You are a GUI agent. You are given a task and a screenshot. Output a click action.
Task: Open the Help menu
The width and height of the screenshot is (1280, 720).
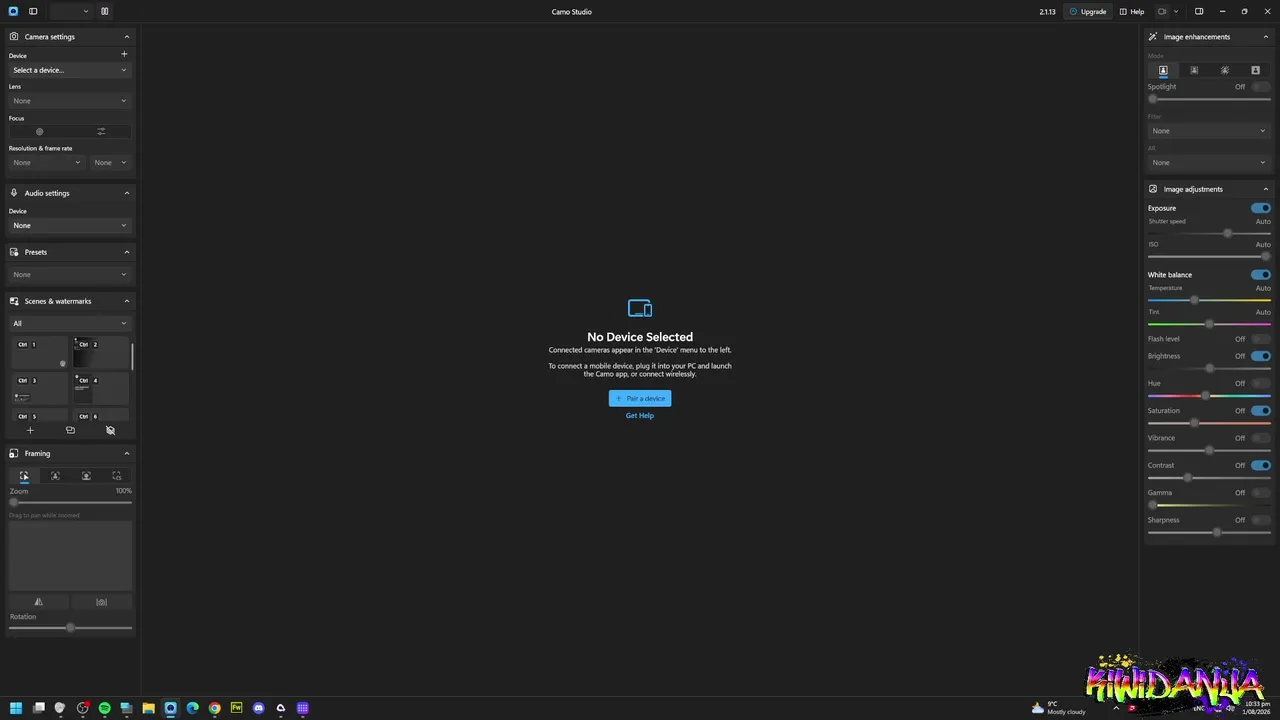click(1132, 11)
